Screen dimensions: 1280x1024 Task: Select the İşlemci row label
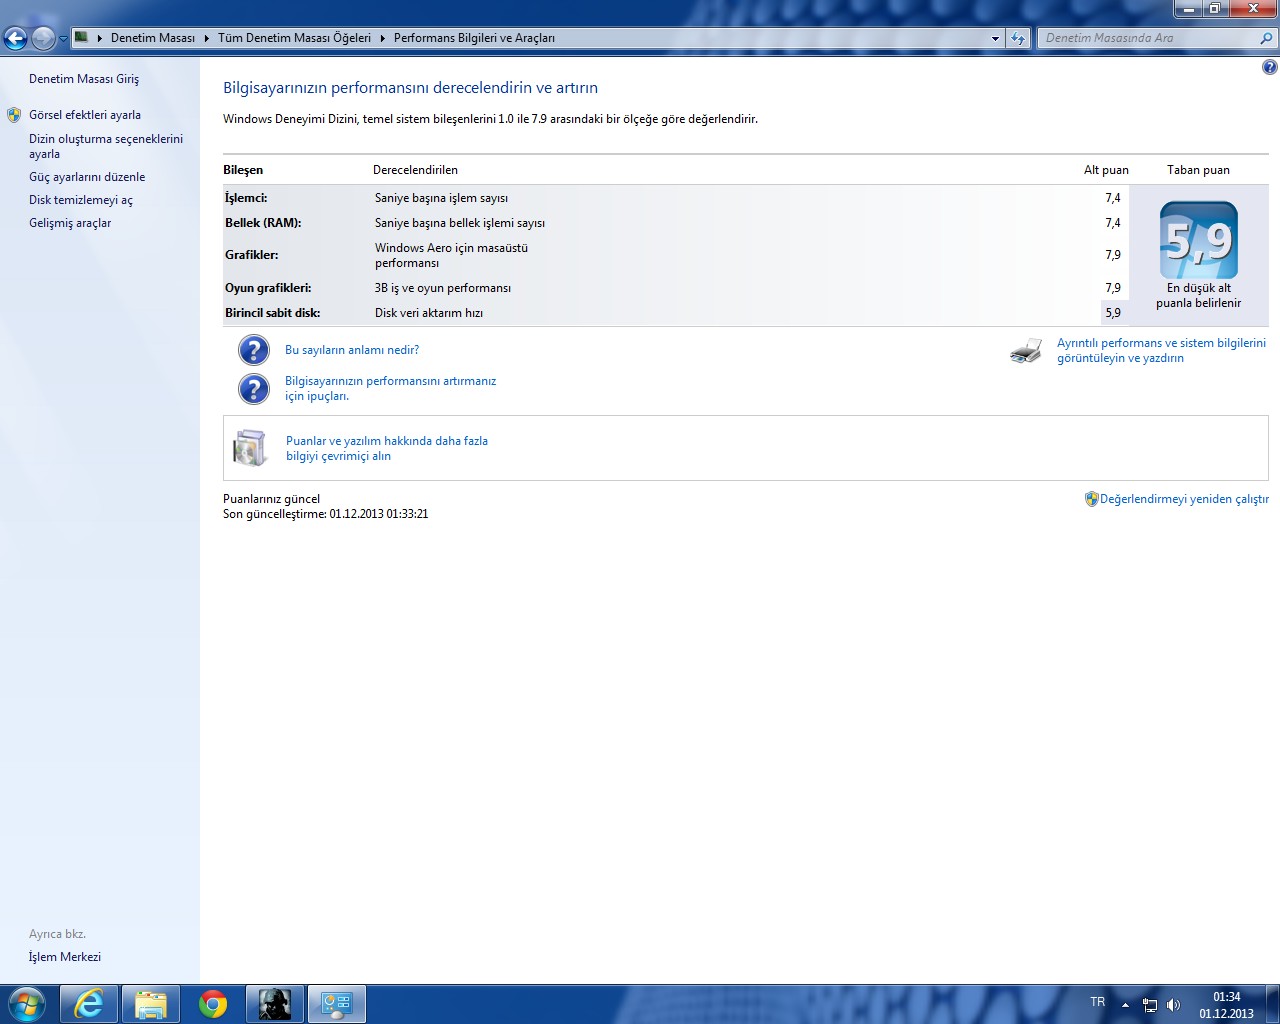tap(246, 198)
